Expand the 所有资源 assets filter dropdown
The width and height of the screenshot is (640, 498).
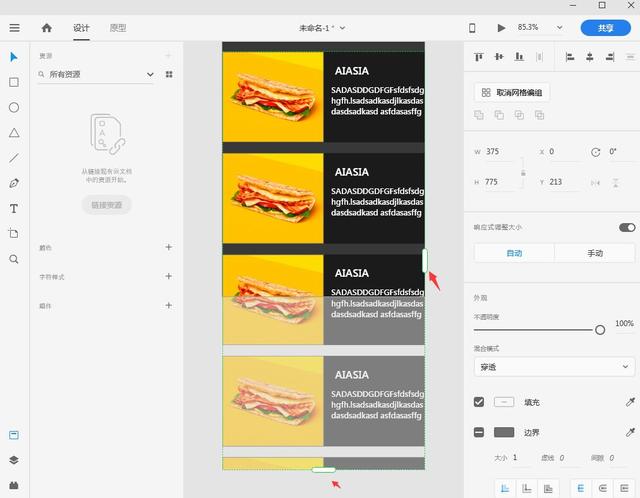point(150,74)
